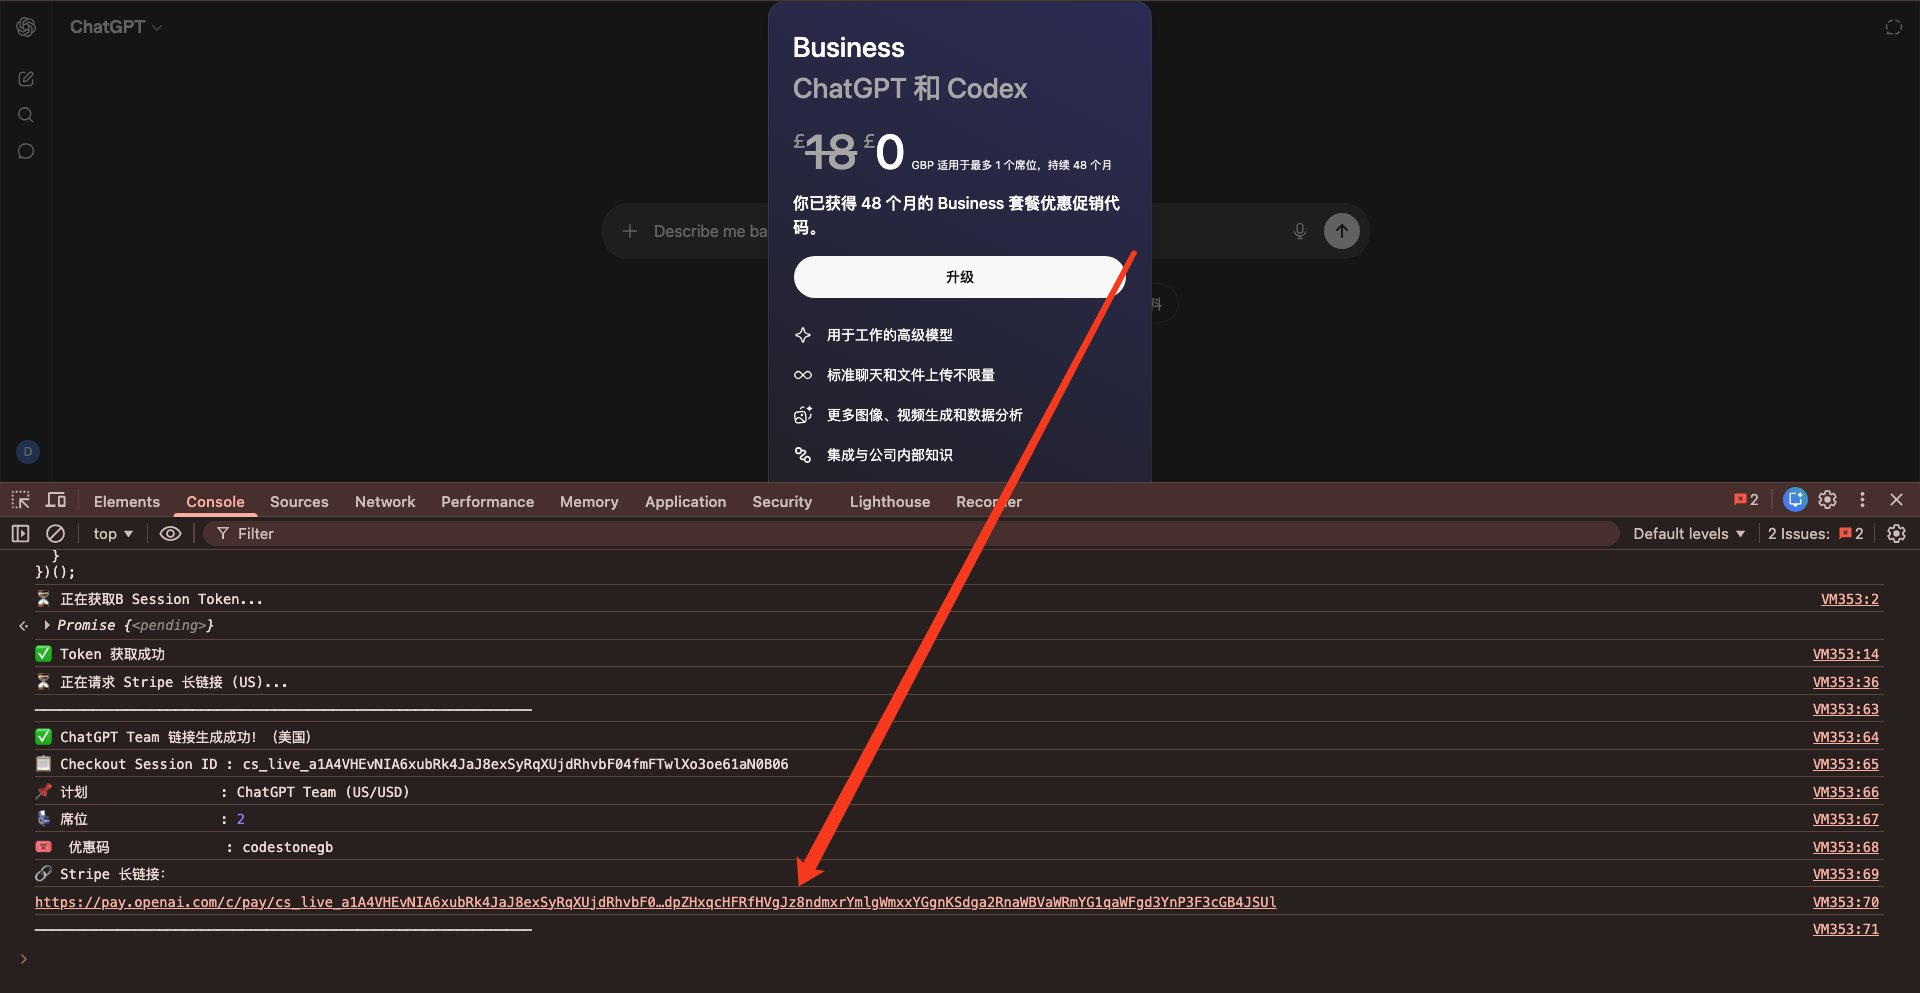Open the chat bubble icon in sidebar
The image size is (1920, 993).
(26, 151)
